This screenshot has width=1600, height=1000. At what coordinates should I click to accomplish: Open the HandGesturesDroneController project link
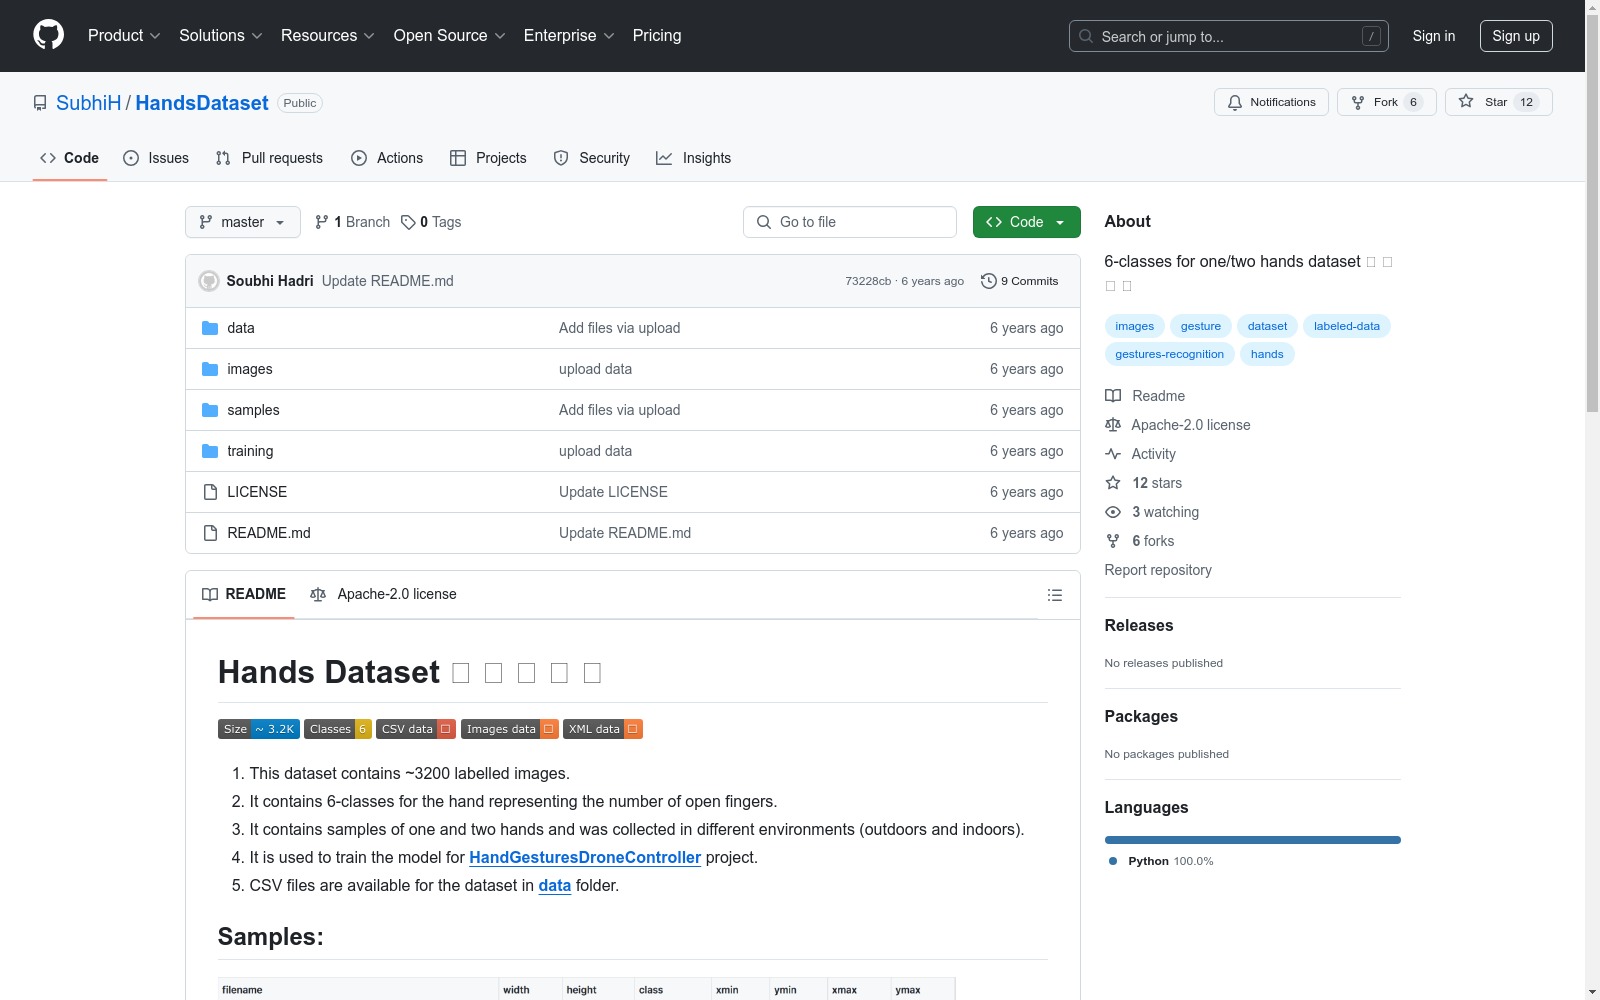(585, 857)
